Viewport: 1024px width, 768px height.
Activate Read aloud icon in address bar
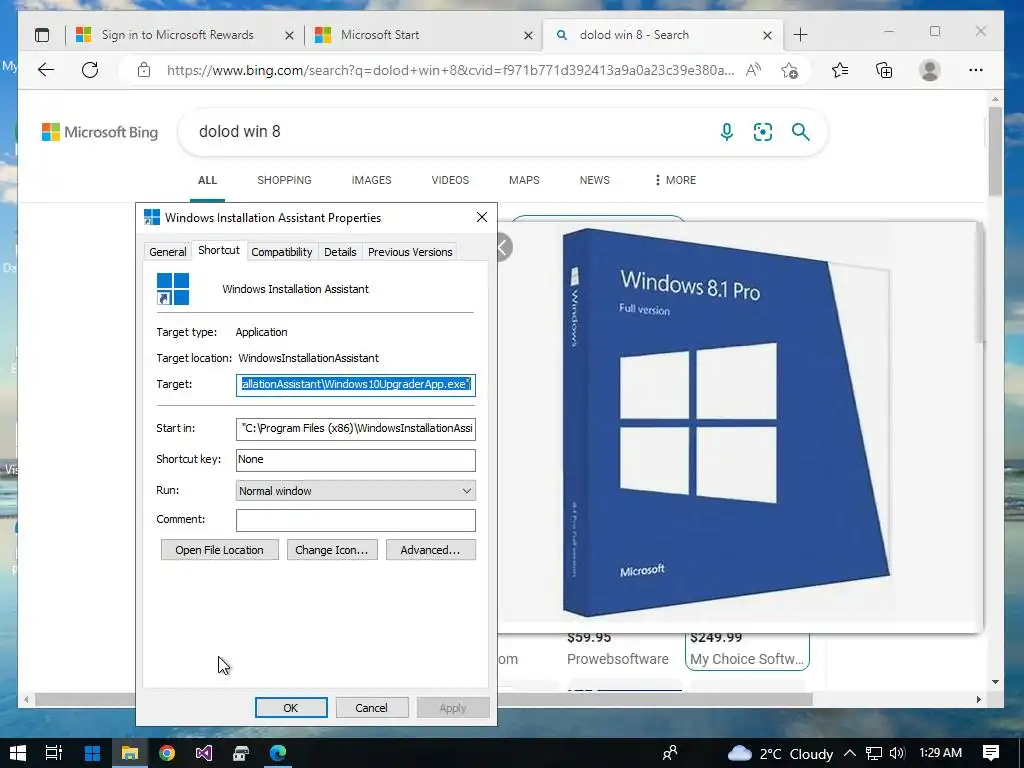pos(754,70)
